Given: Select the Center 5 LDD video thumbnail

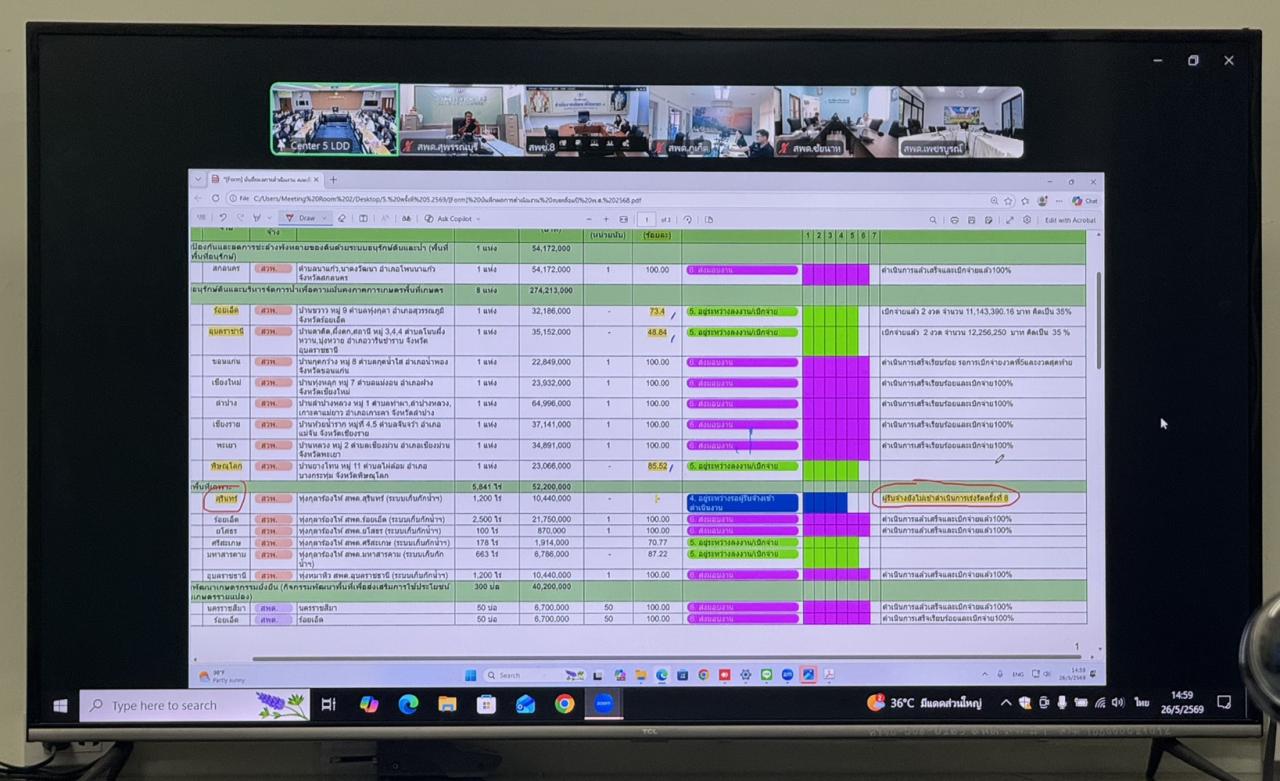Looking at the screenshot, I should [x=335, y=120].
